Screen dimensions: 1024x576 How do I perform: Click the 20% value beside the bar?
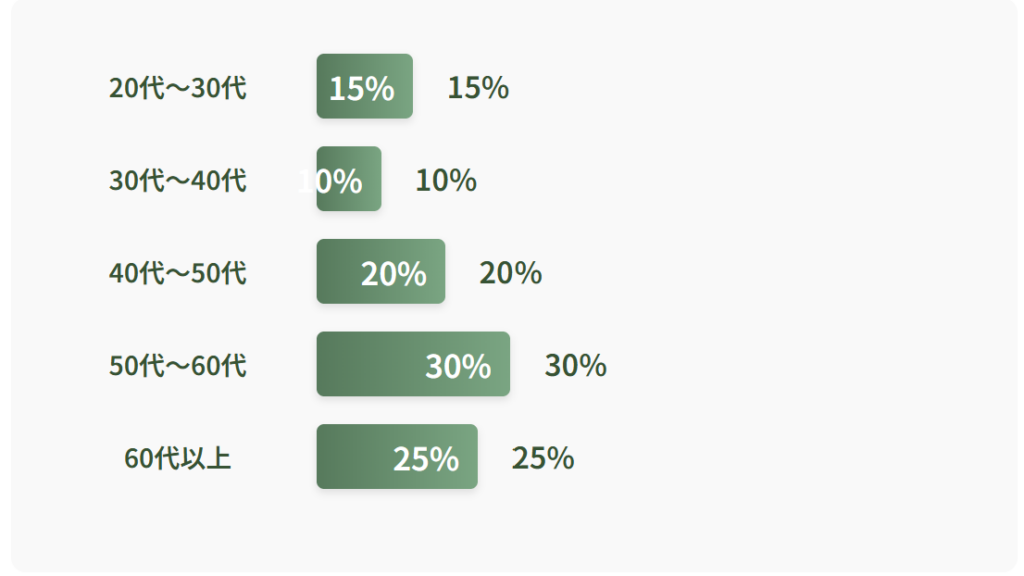tap(510, 273)
